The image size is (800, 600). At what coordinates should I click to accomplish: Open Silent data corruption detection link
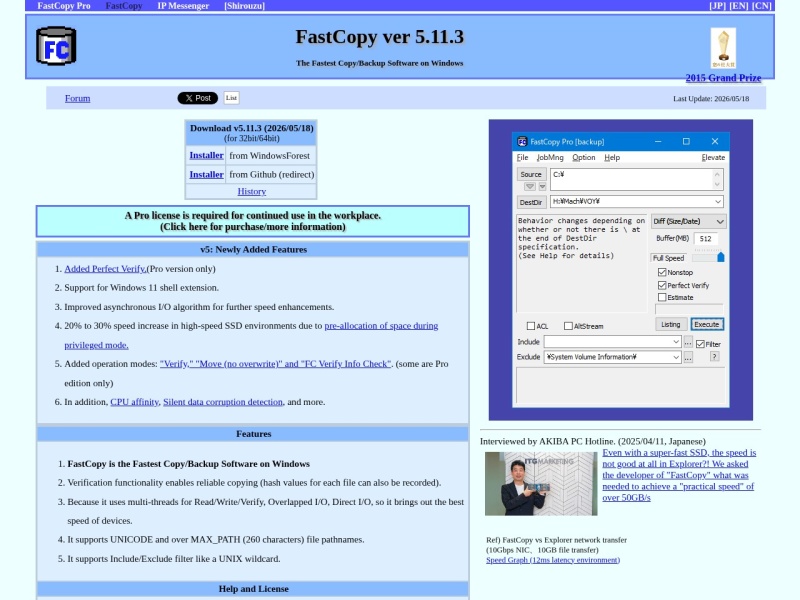tap(223, 402)
